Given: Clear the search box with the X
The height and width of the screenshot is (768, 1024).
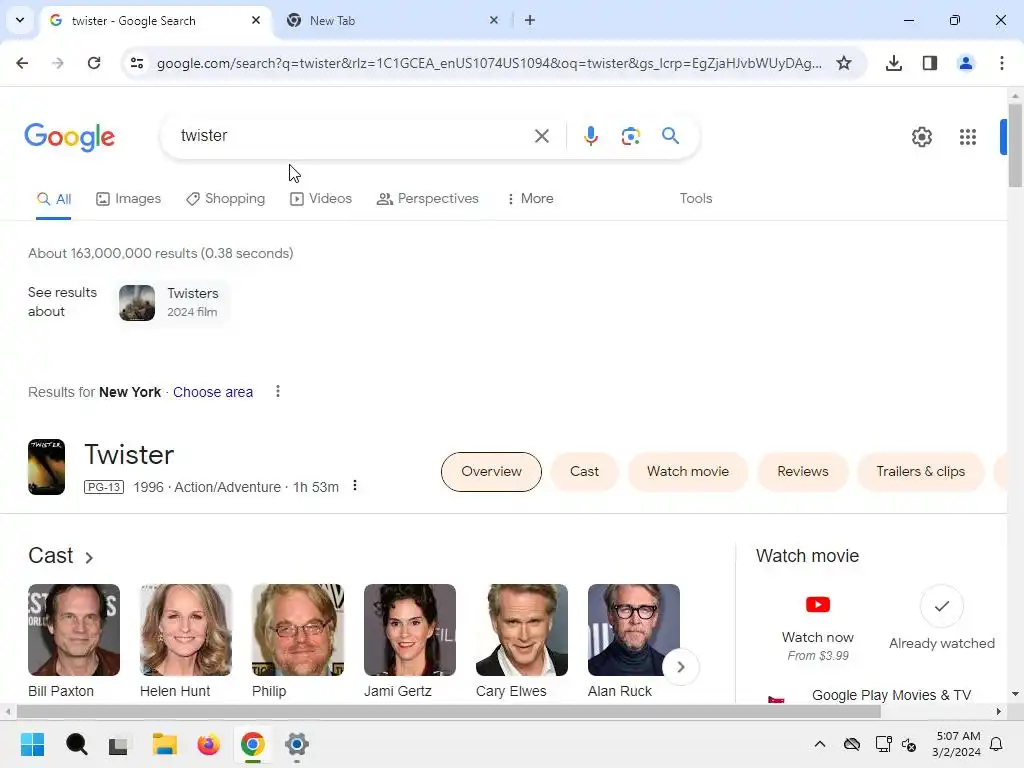Looking at the screenshot, I should pyautogui.click(x=542, y=136).
